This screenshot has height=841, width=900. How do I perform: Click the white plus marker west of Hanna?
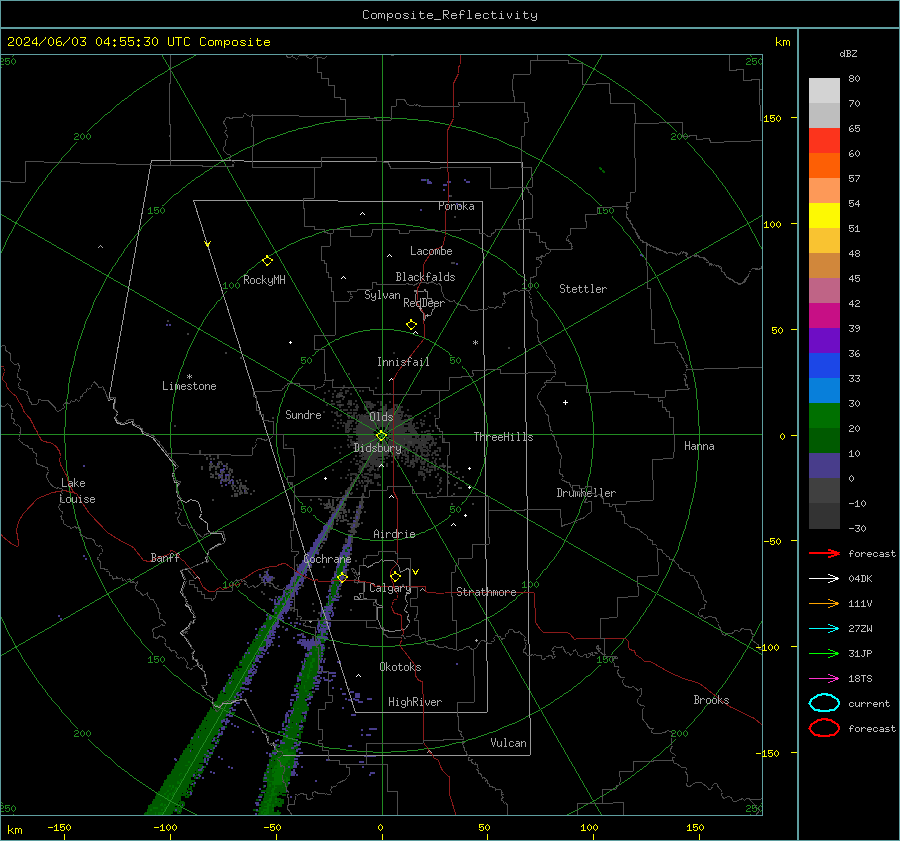point(565,402)
